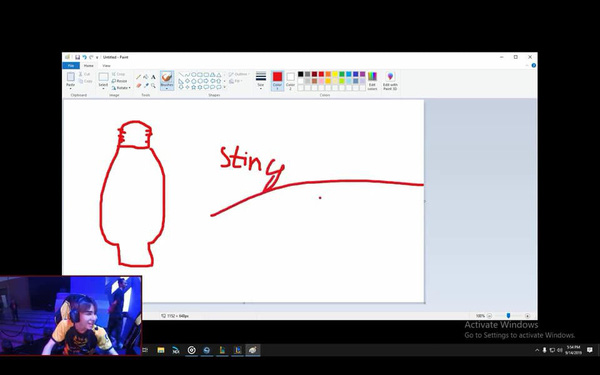The width and height of the screenshot is (600, 375).
Task: Select the Color picker eyedropper tool
Action: tap(146, 85)
